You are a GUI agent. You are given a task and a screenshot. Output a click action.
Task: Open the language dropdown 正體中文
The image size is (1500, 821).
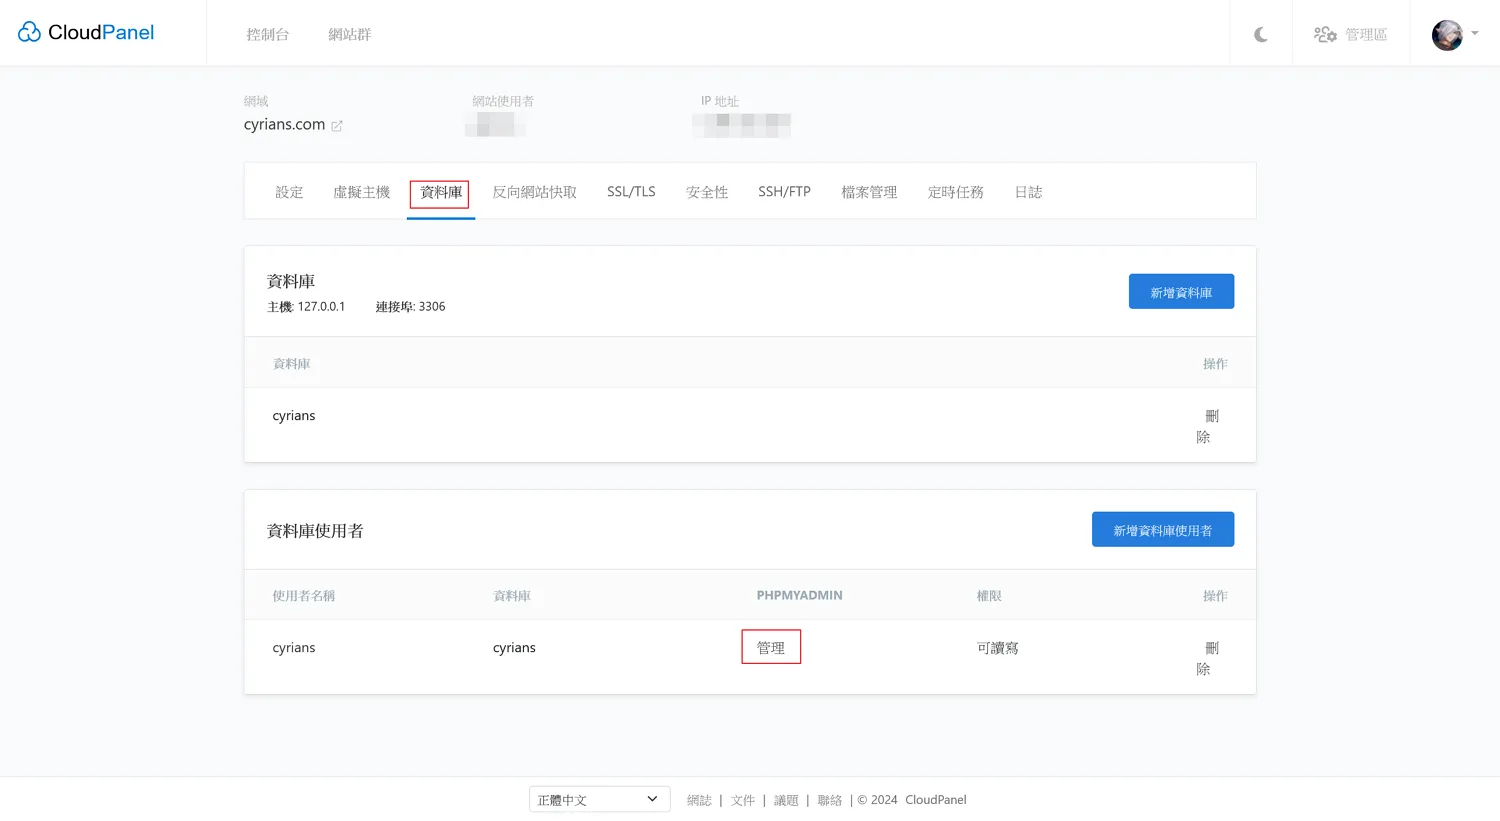tap(599, 799)
